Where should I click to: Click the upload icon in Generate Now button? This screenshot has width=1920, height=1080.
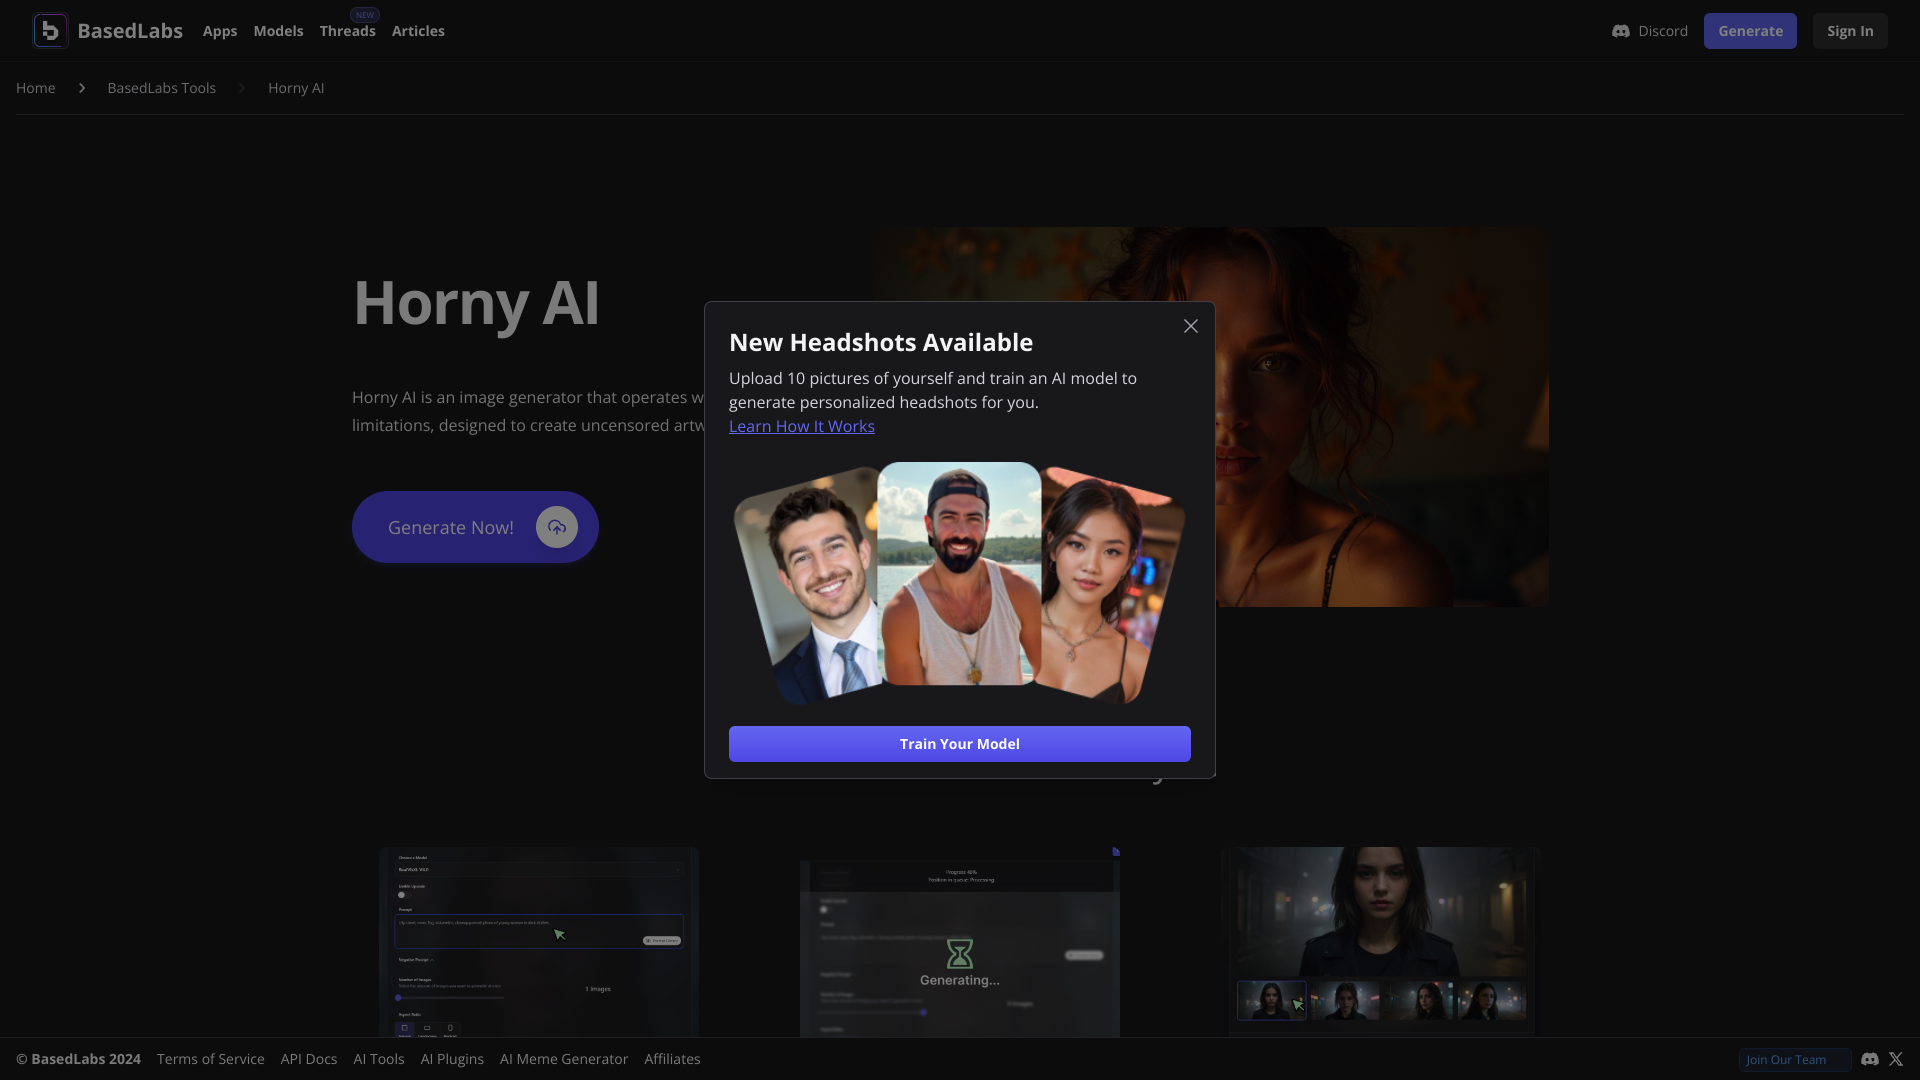click(x=557, y=527)
